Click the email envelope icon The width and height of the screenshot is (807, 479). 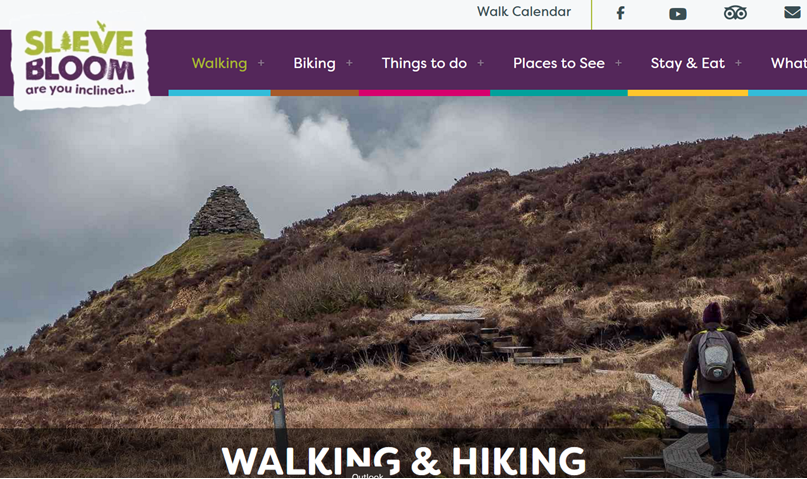tap(792, 12)
